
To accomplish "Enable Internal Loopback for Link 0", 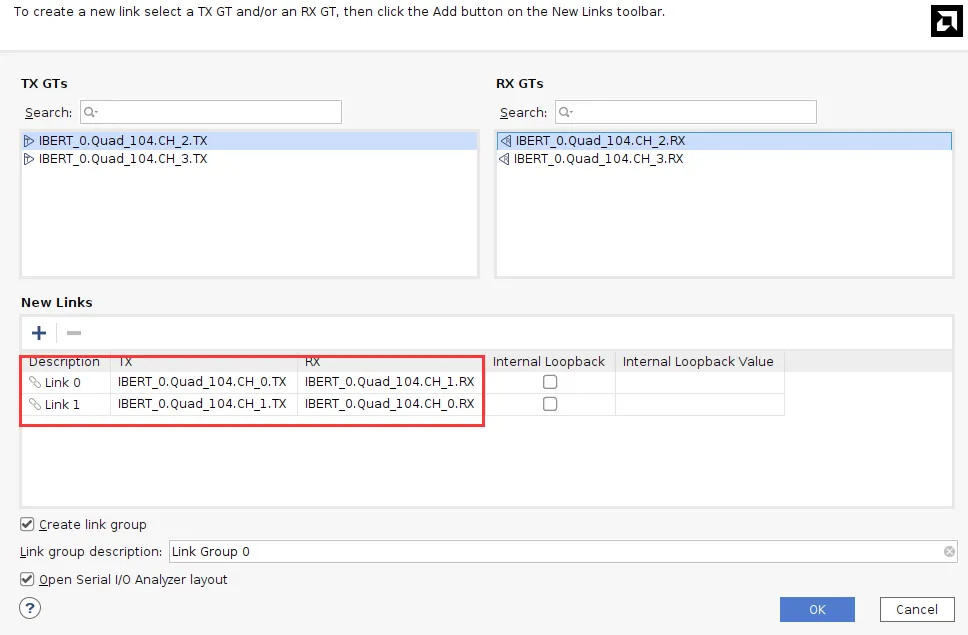I will pos(550,382).
